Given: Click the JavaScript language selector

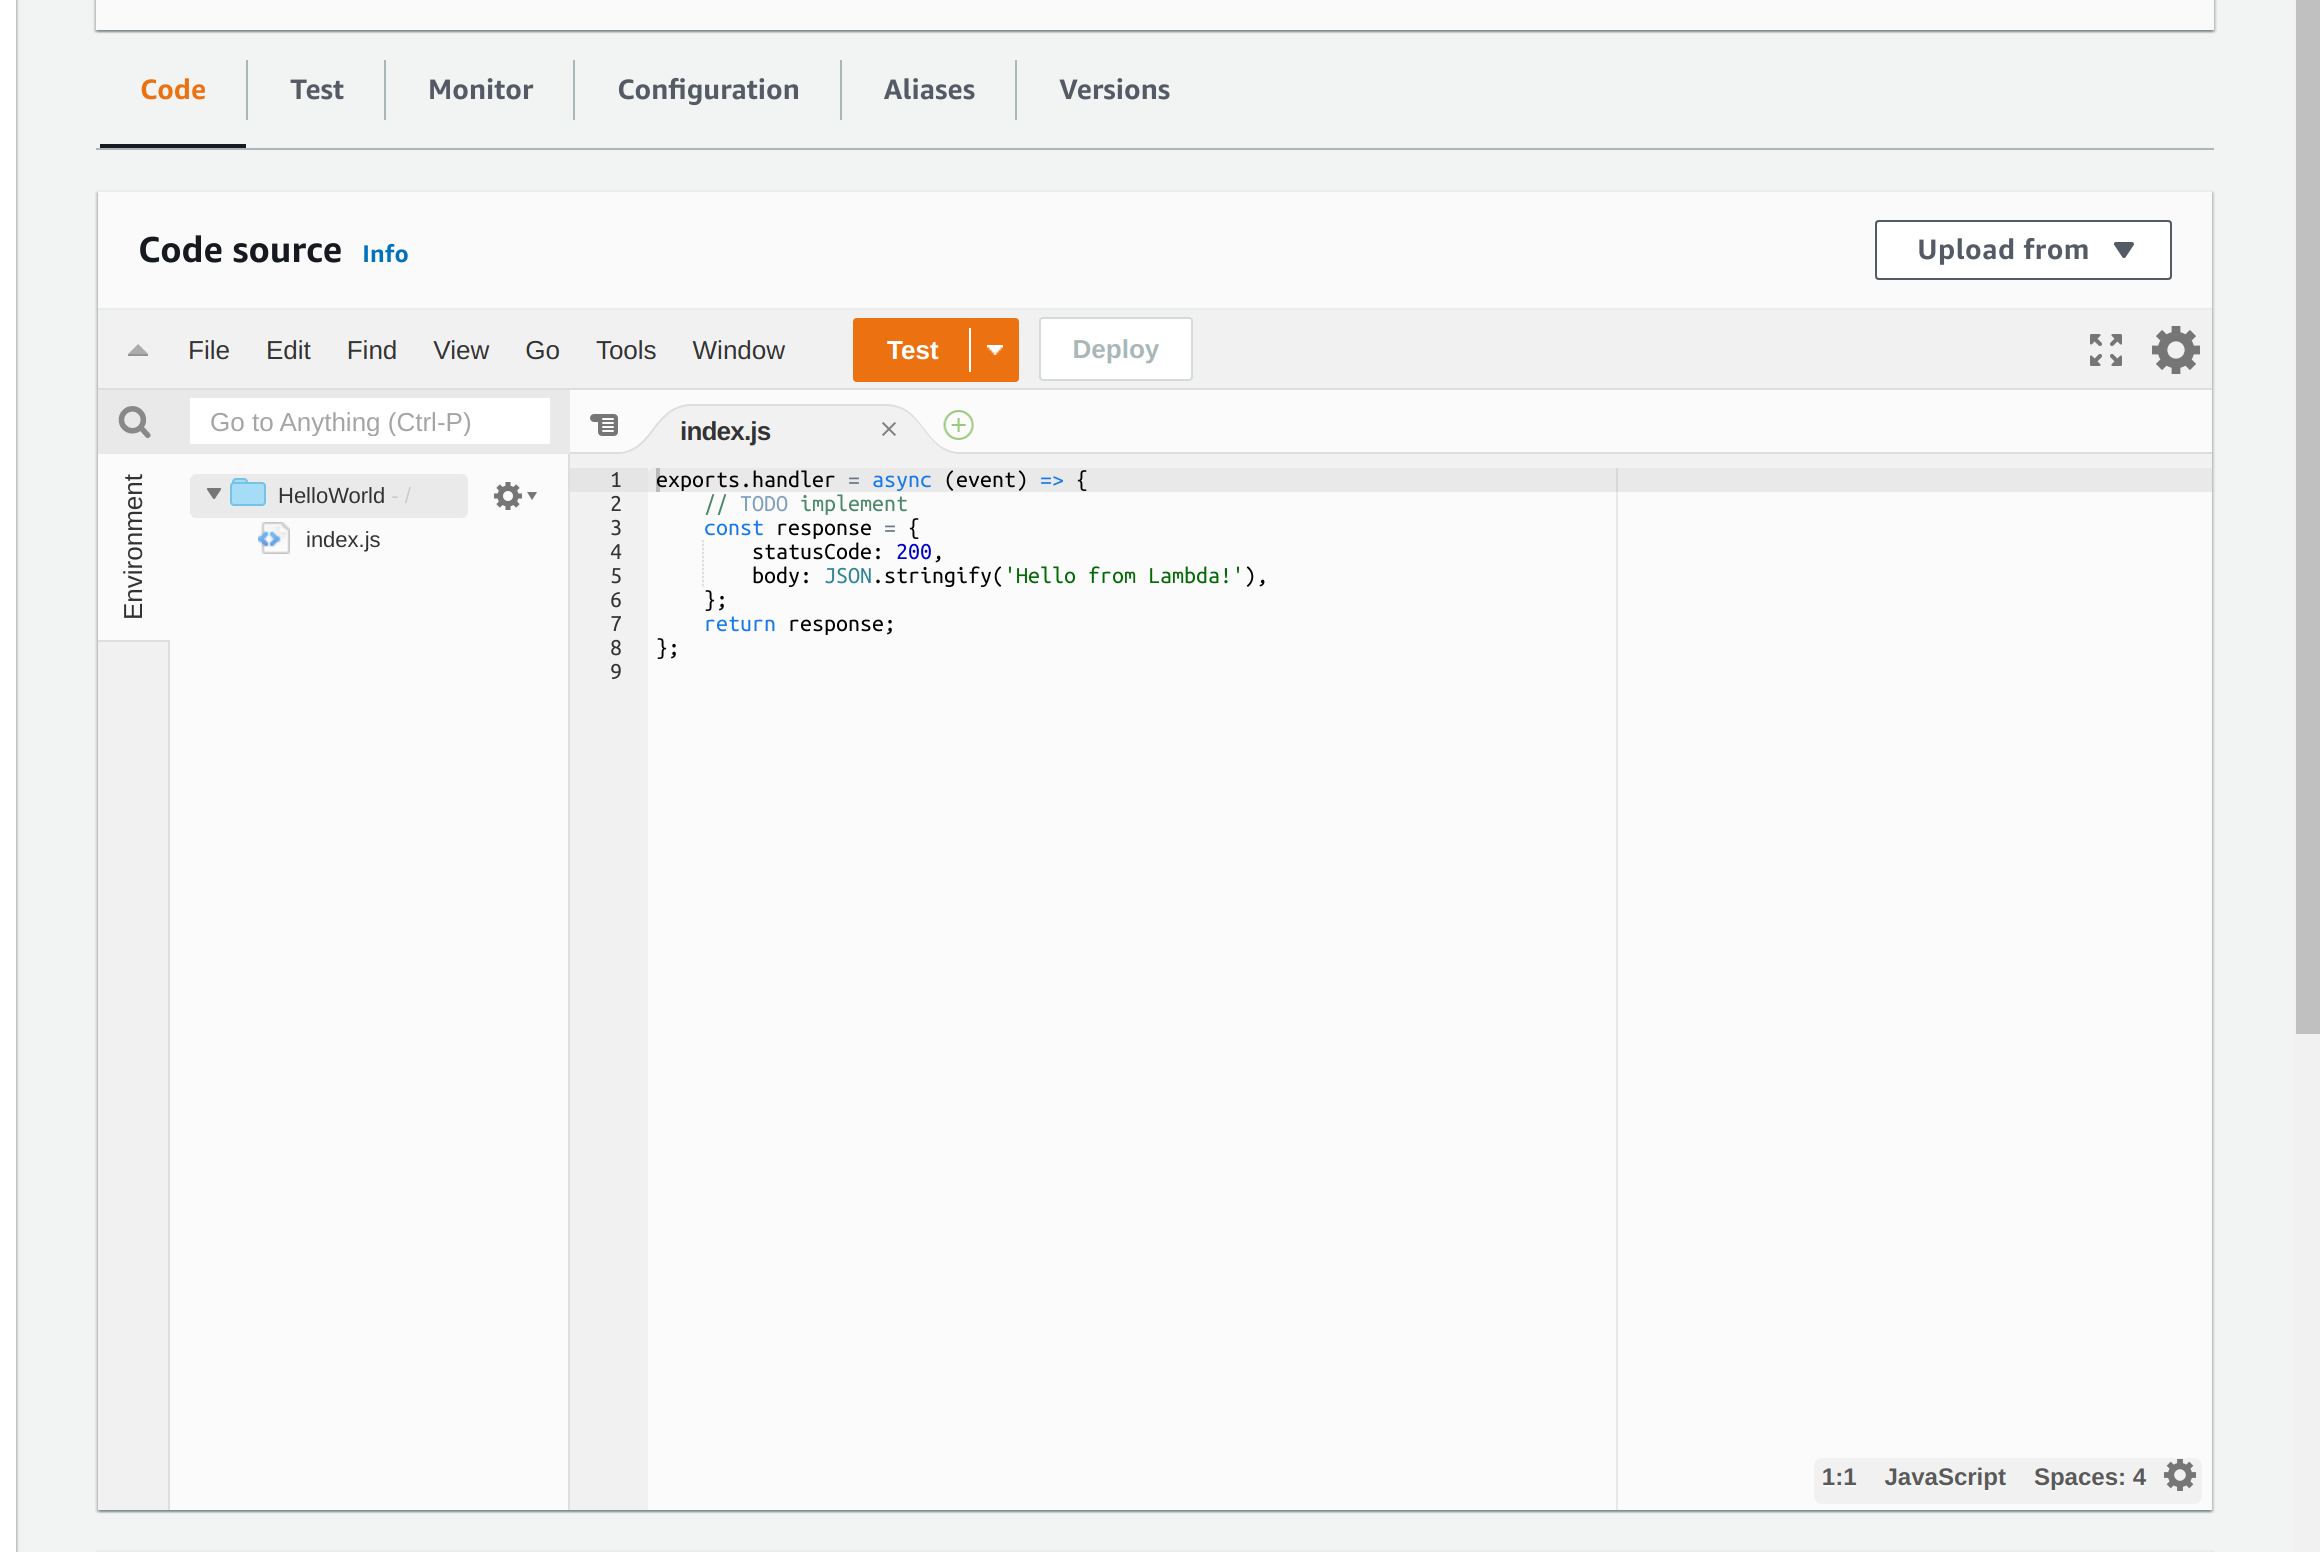Looking at the screenshot, I should click(1944, 1476).
